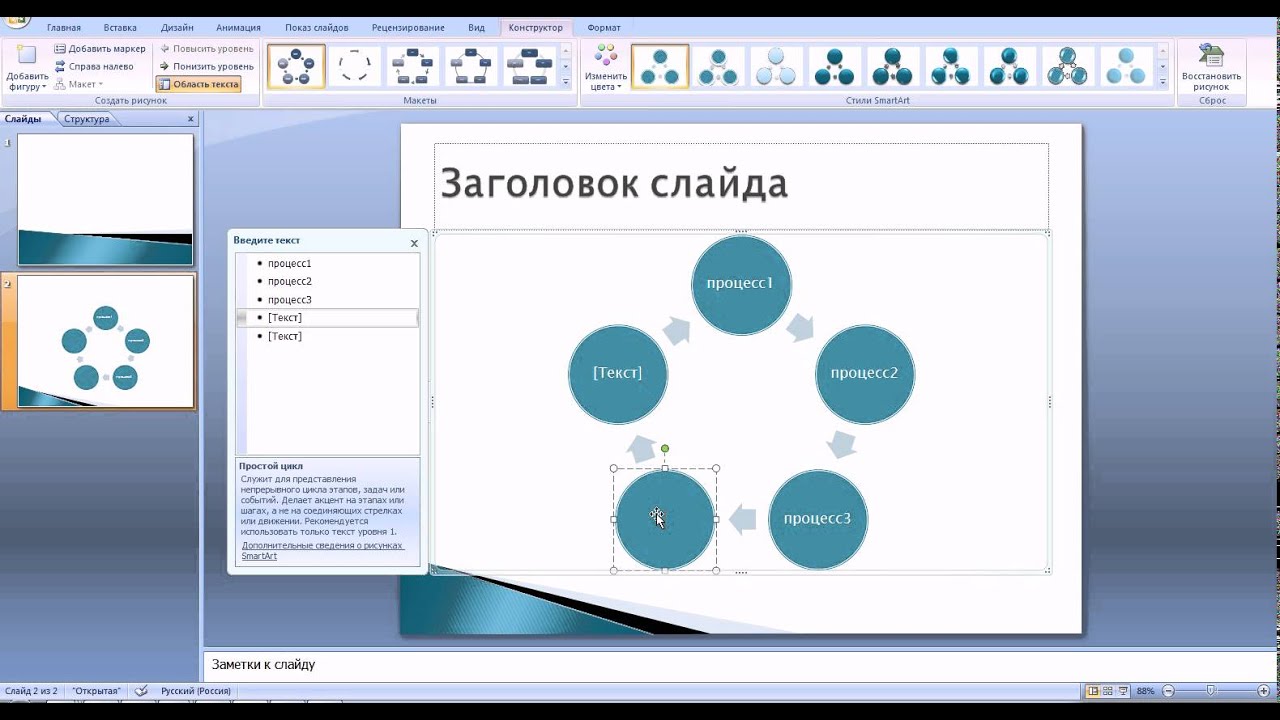Click the Заголовок слайда title placeholder
The image size is (1280, 720).
coord(741,187)
